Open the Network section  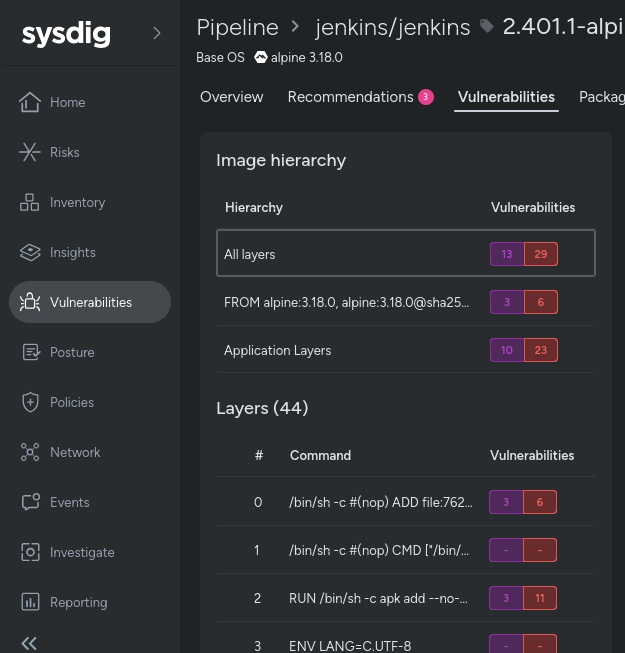coord(75,452)
